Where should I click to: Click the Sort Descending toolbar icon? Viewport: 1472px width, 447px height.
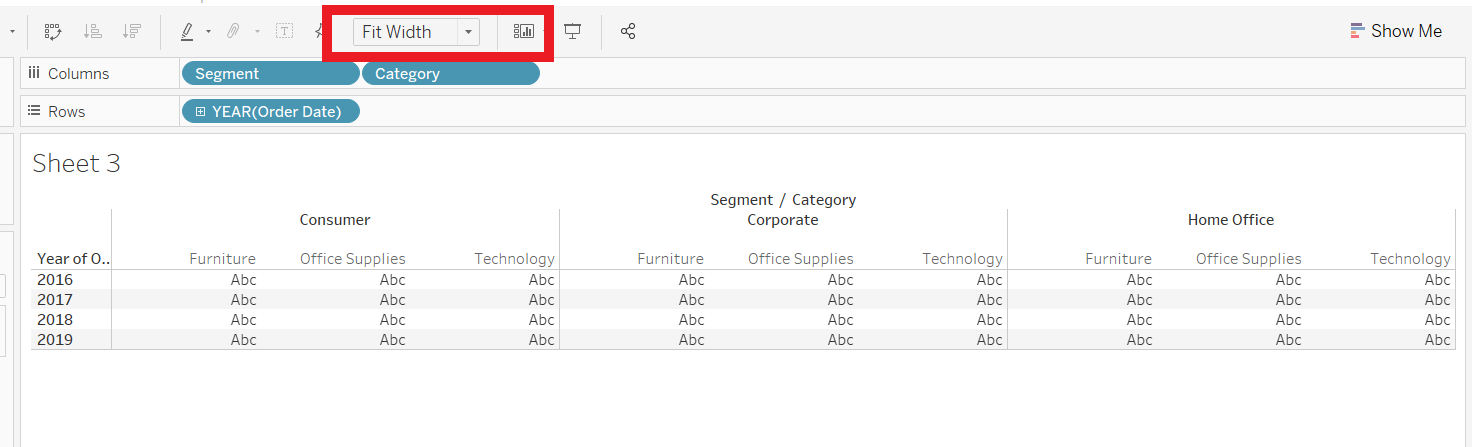pyautogui.click(x=131, y=31)
